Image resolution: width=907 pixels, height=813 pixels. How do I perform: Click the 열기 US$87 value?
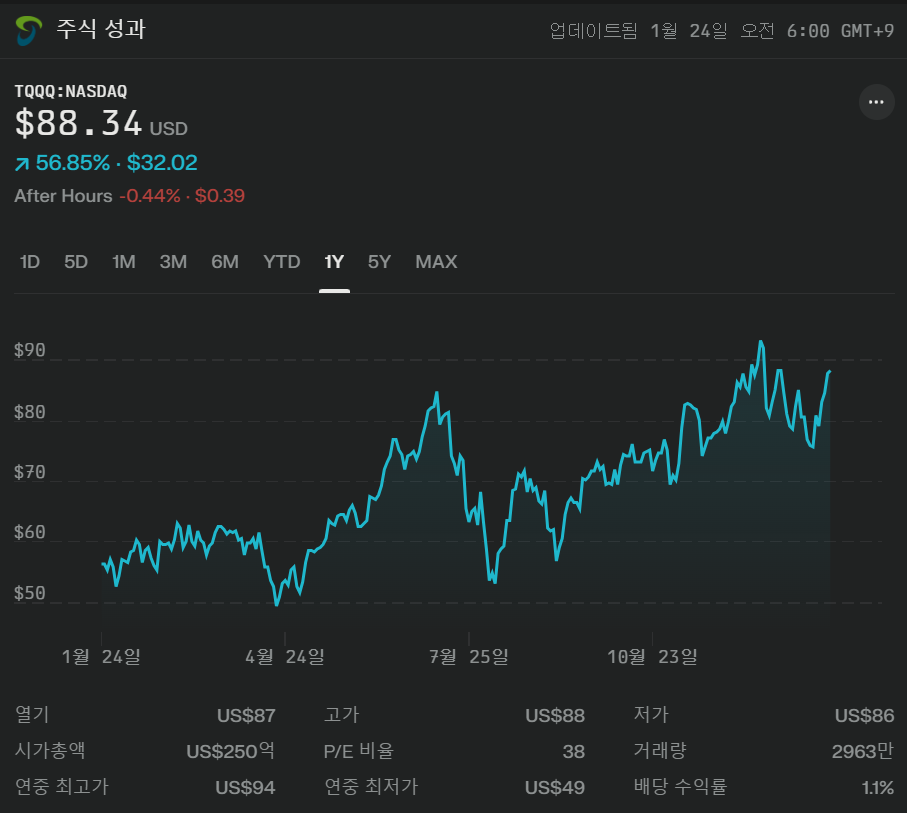point(246,716)
